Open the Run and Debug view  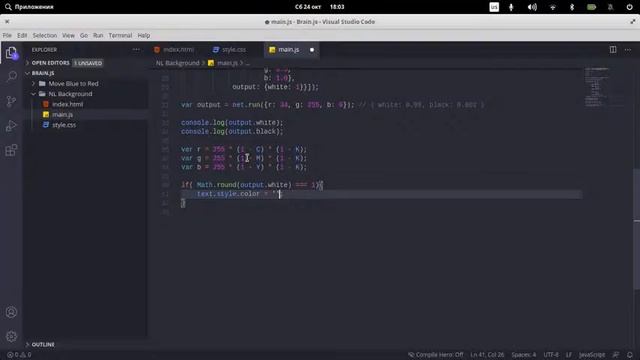pos(11,126)
